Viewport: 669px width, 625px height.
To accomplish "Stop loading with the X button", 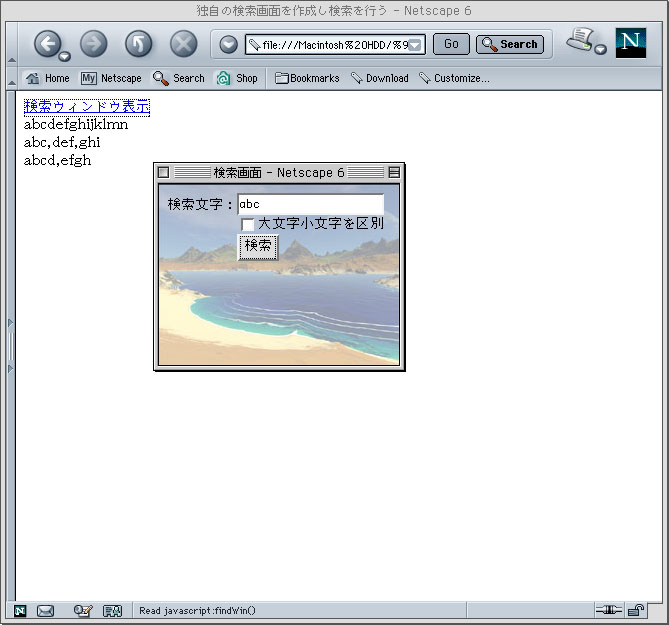I will pyautogui.click(x=183, y=44).
